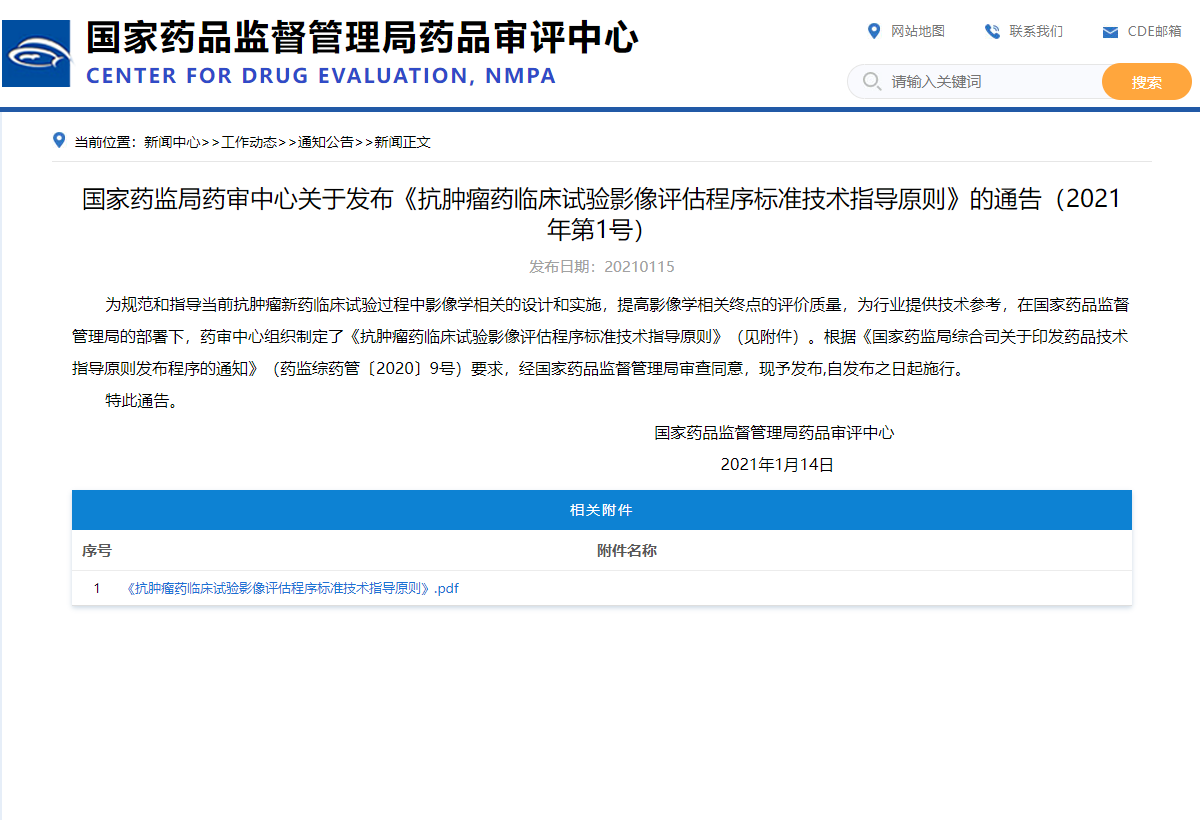This screenshot has height=820, width=1200.
Task: Click the location pin icon before 当前位置
Action: tap(59, 141)
